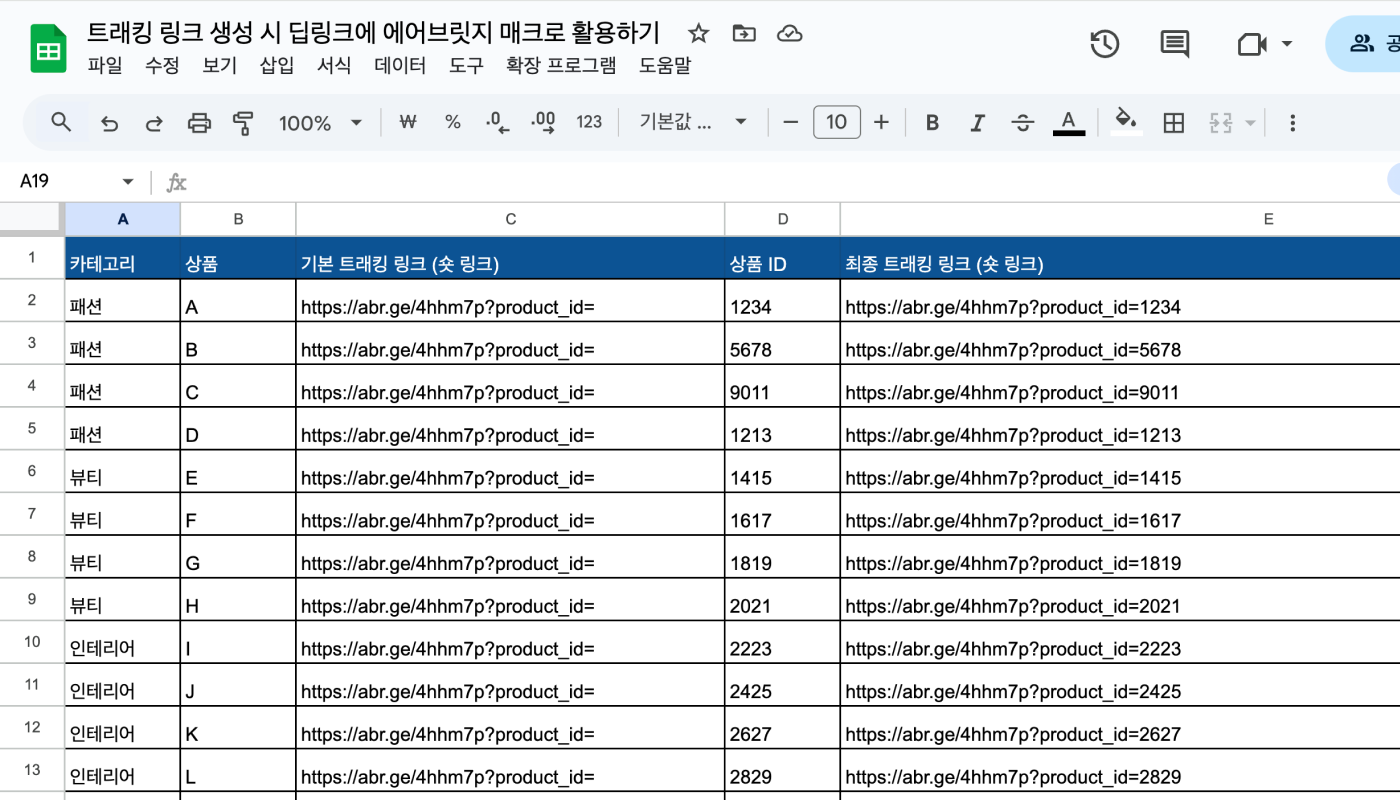The height and width of the screenshot is (800, 1400).
Task: Decrease decimal places
Action: [x=497, y=123]
